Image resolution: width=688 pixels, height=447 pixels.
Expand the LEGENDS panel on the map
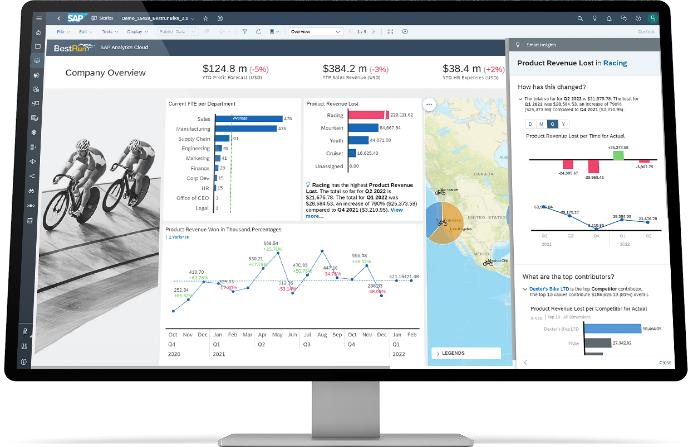pos(466,353)
